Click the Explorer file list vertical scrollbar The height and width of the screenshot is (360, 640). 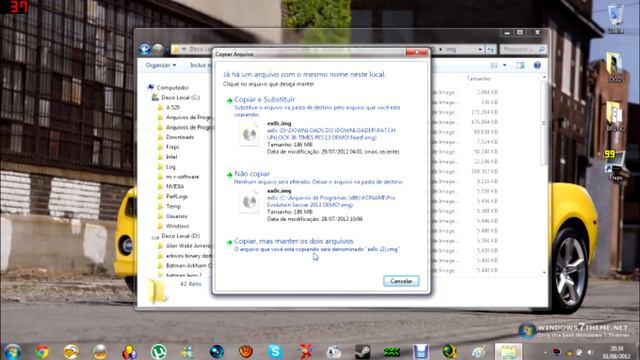point(544,122)
